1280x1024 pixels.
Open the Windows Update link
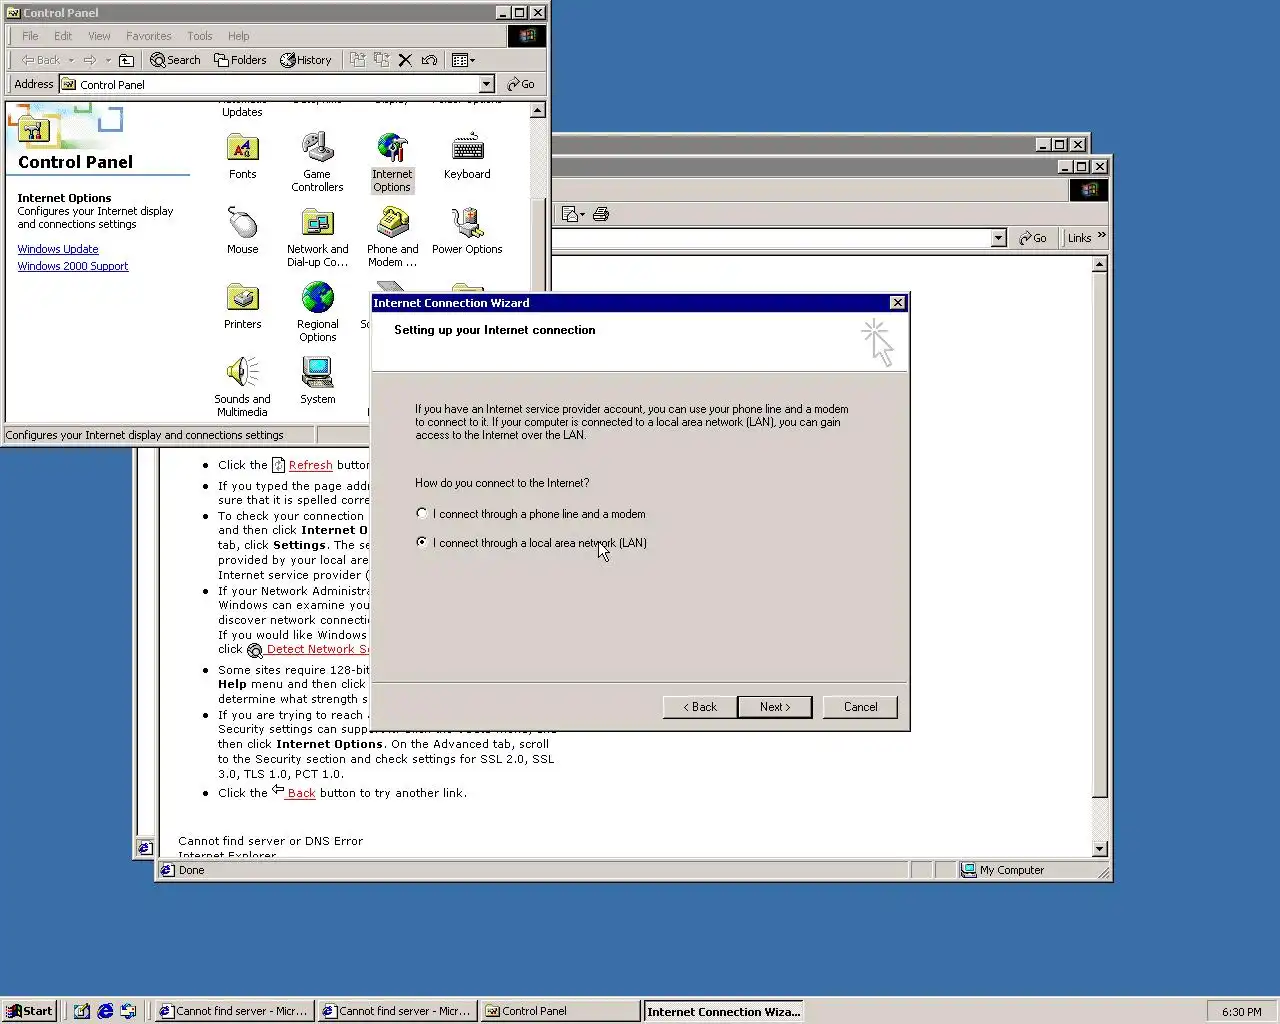[58, 249]
